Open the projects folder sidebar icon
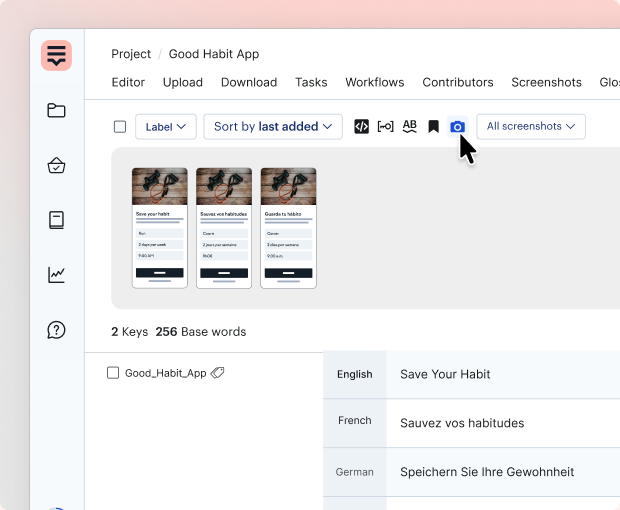This screenshot has height=510, width=620. pyautogui.click(x=56, y=110)
